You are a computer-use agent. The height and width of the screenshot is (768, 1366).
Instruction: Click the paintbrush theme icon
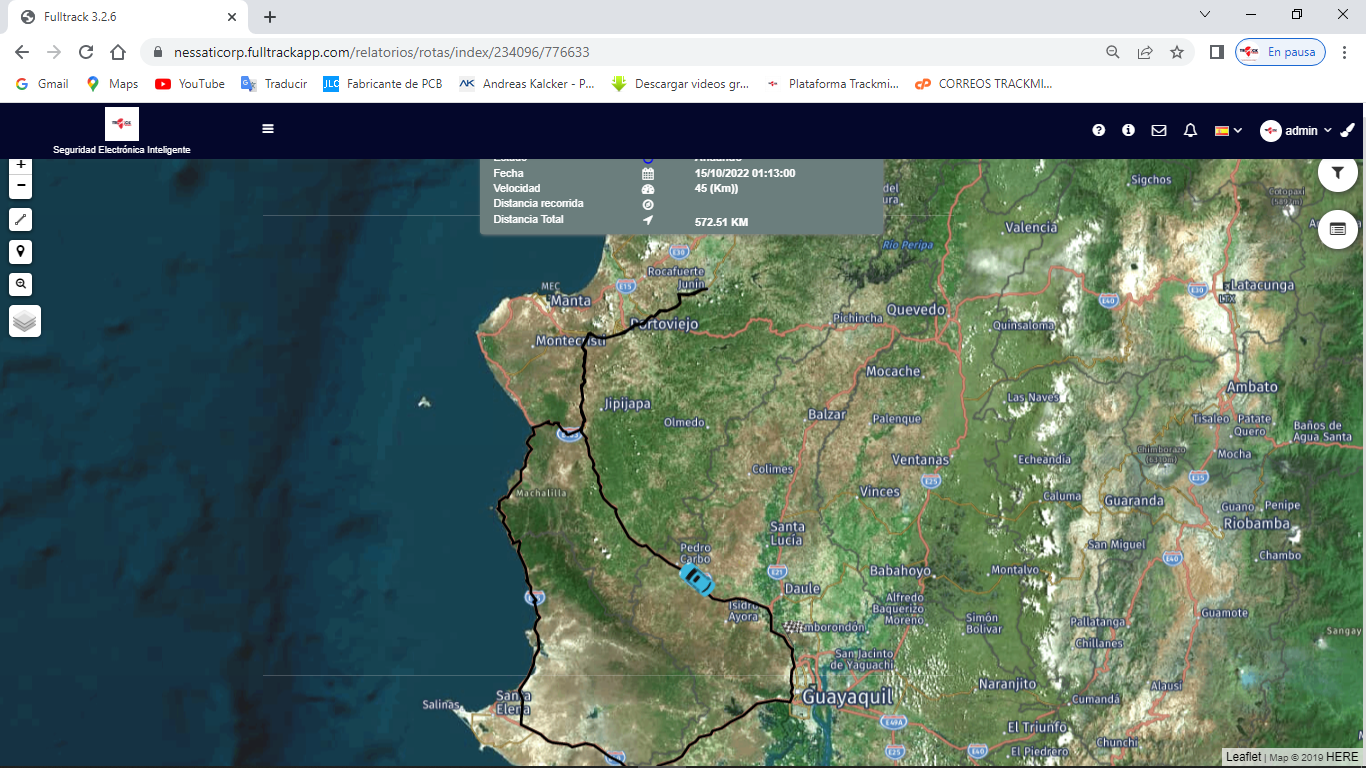[1347, 130]
